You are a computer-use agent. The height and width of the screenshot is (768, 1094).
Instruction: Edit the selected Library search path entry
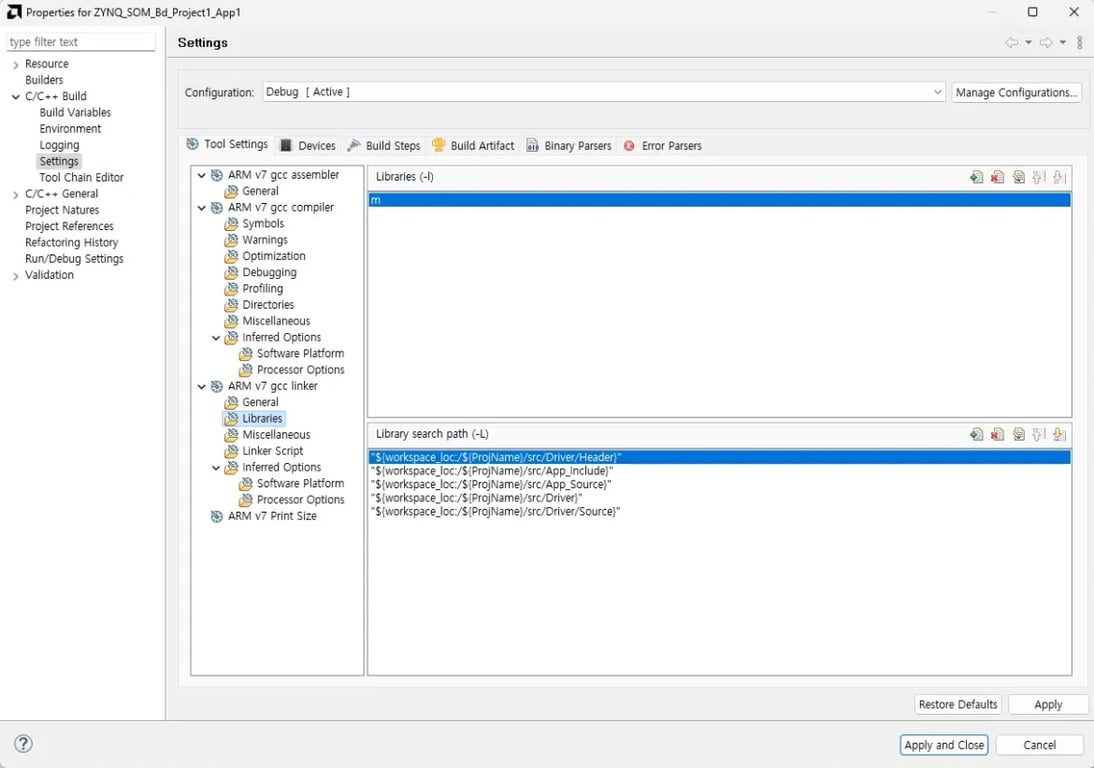(x=1018, y=435)
